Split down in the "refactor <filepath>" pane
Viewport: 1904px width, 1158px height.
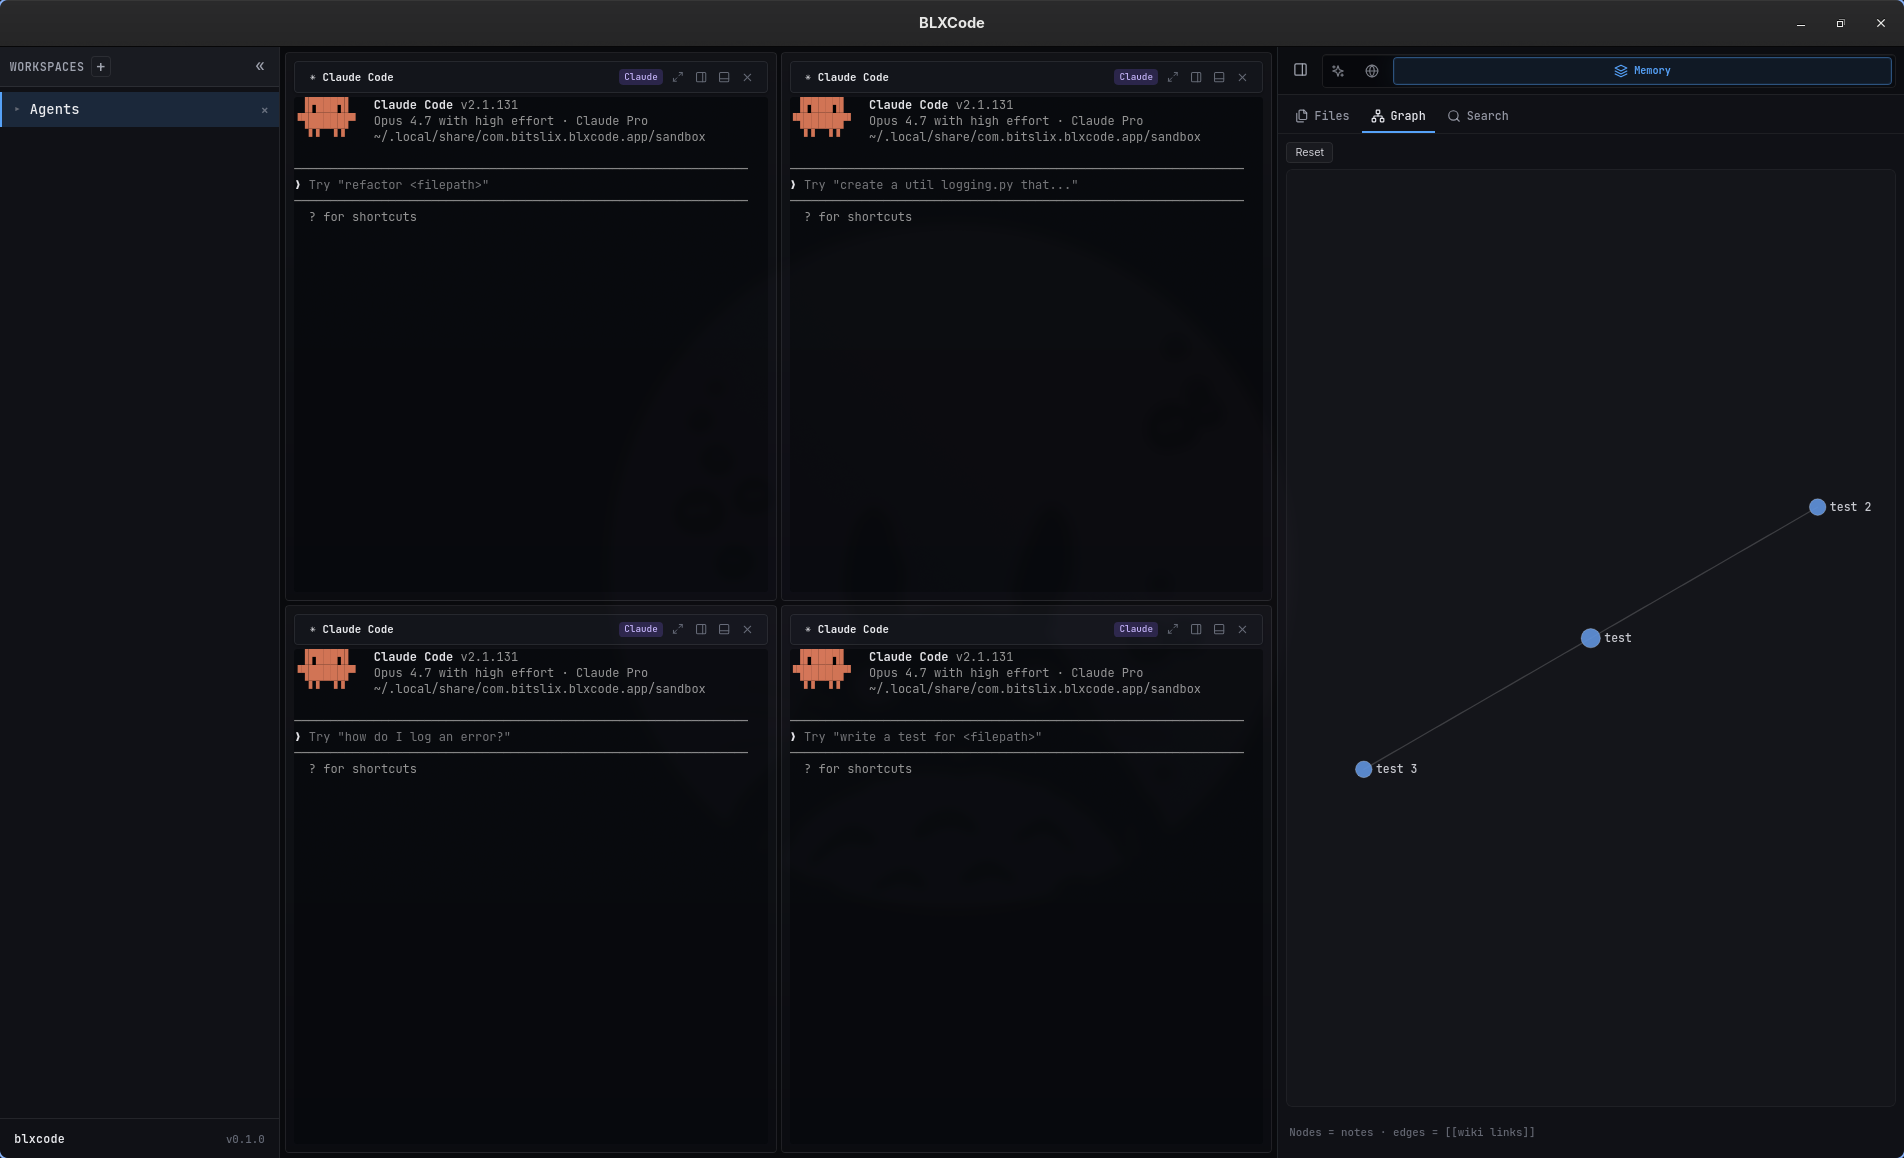tap(724, 77)
